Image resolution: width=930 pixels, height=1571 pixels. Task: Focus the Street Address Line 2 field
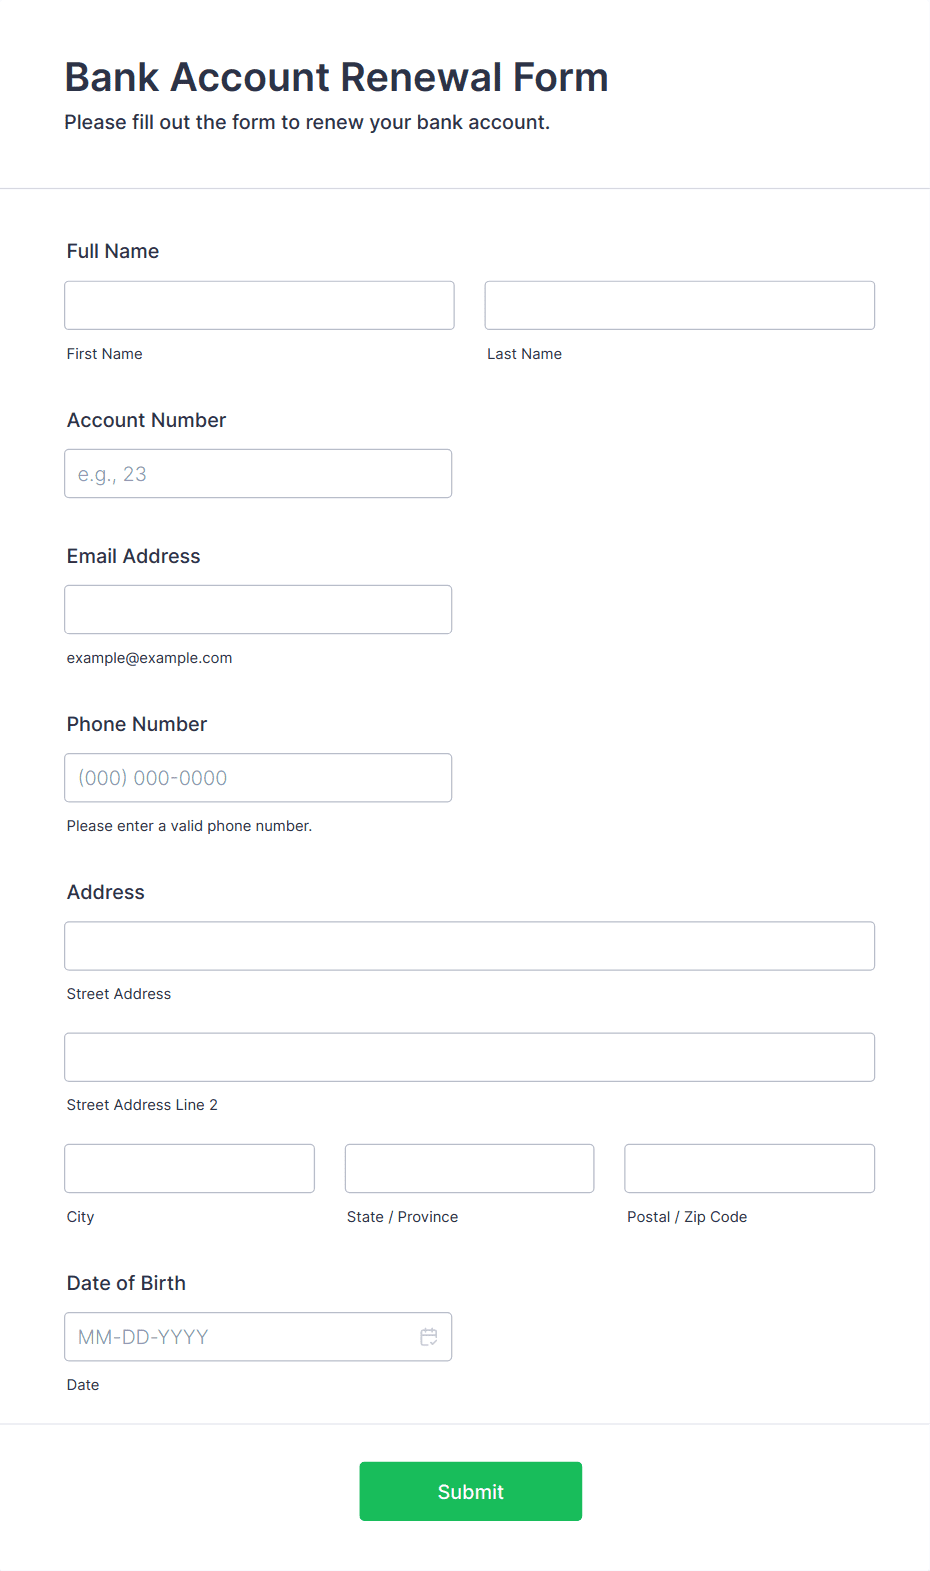470,1057
